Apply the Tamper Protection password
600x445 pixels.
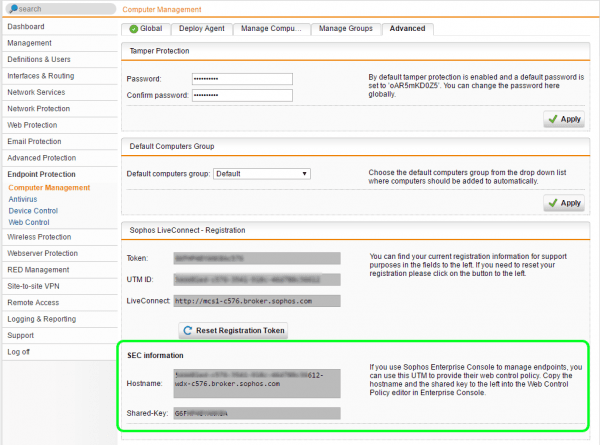564,119
